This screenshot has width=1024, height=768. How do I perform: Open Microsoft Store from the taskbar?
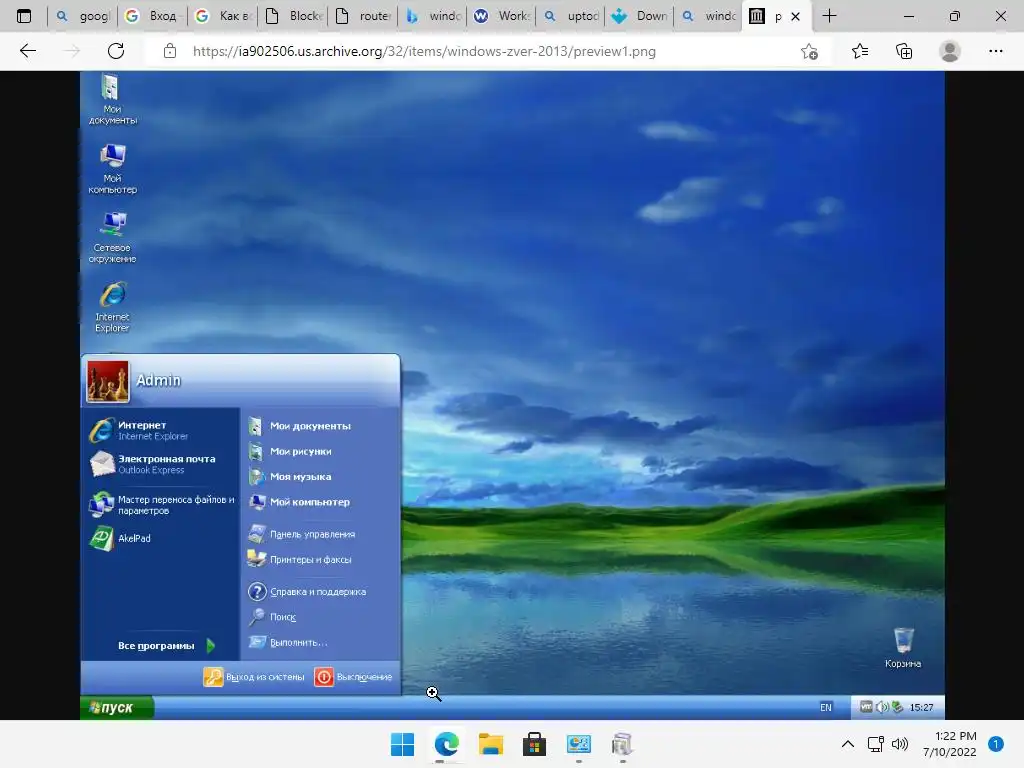(534, 744)
